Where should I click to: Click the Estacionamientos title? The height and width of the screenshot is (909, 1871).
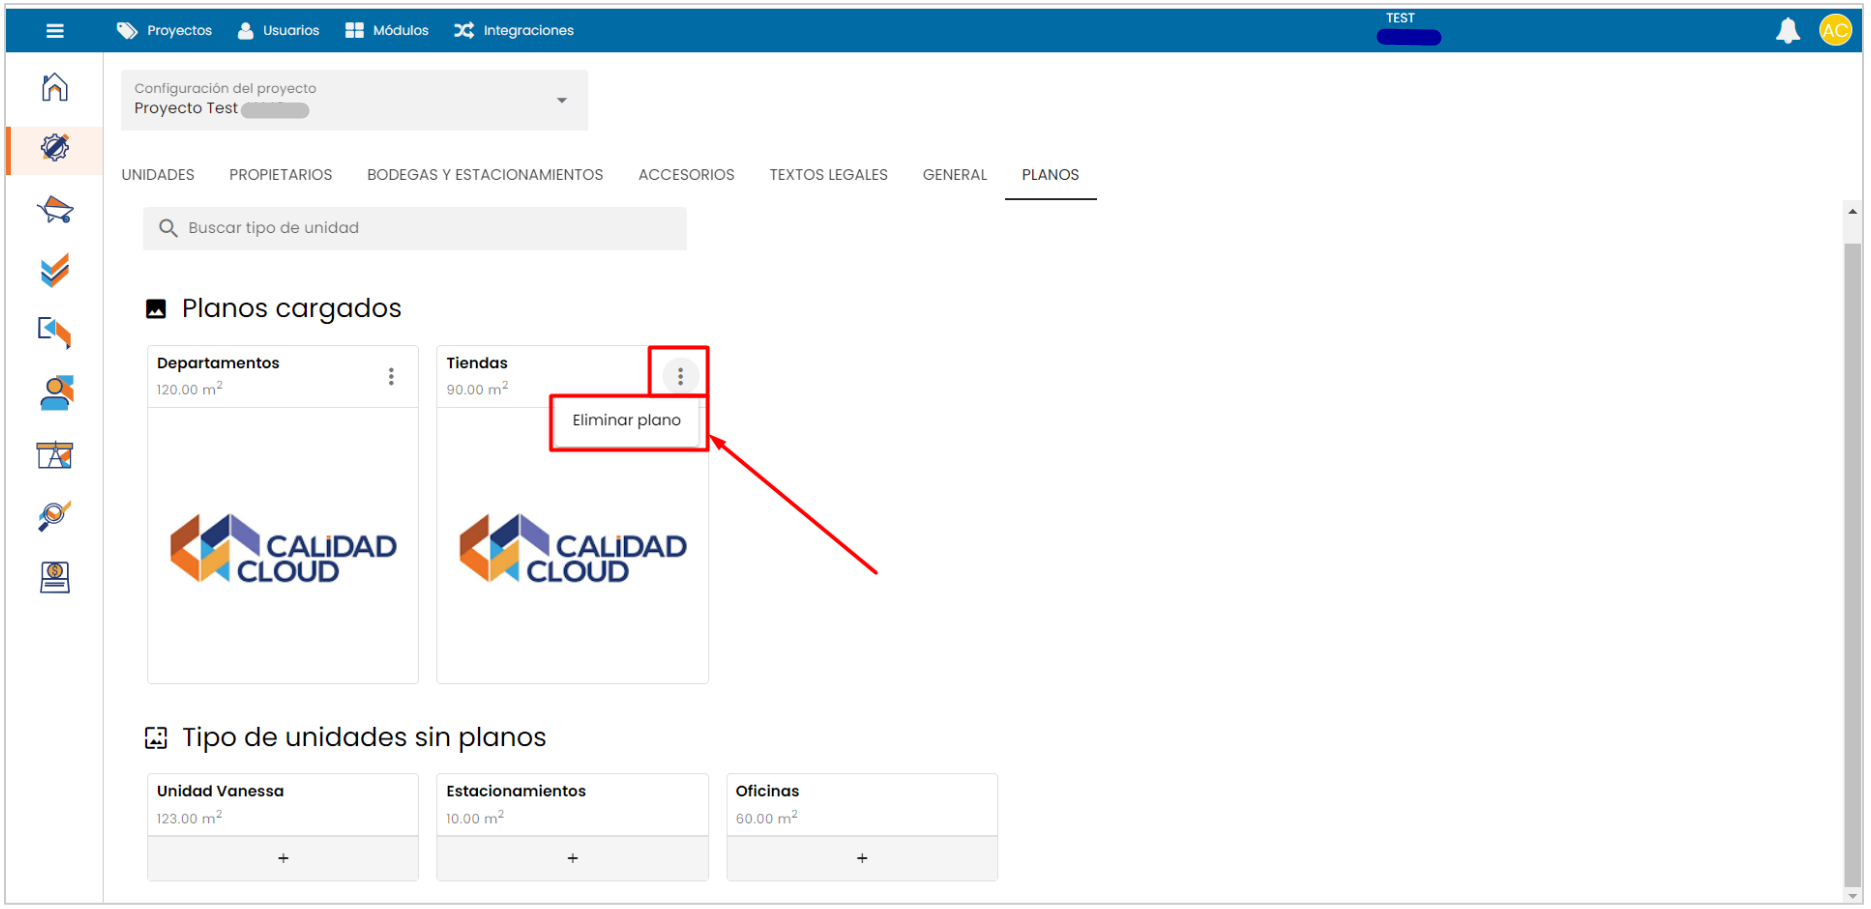516,792
